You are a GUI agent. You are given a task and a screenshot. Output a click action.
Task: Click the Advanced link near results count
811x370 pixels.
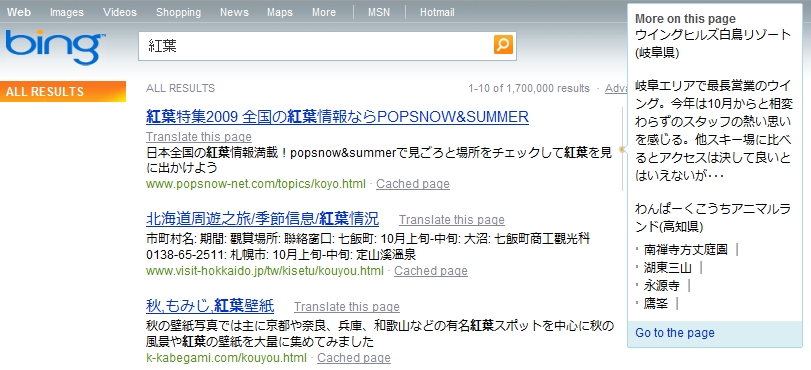click(617, 88)
